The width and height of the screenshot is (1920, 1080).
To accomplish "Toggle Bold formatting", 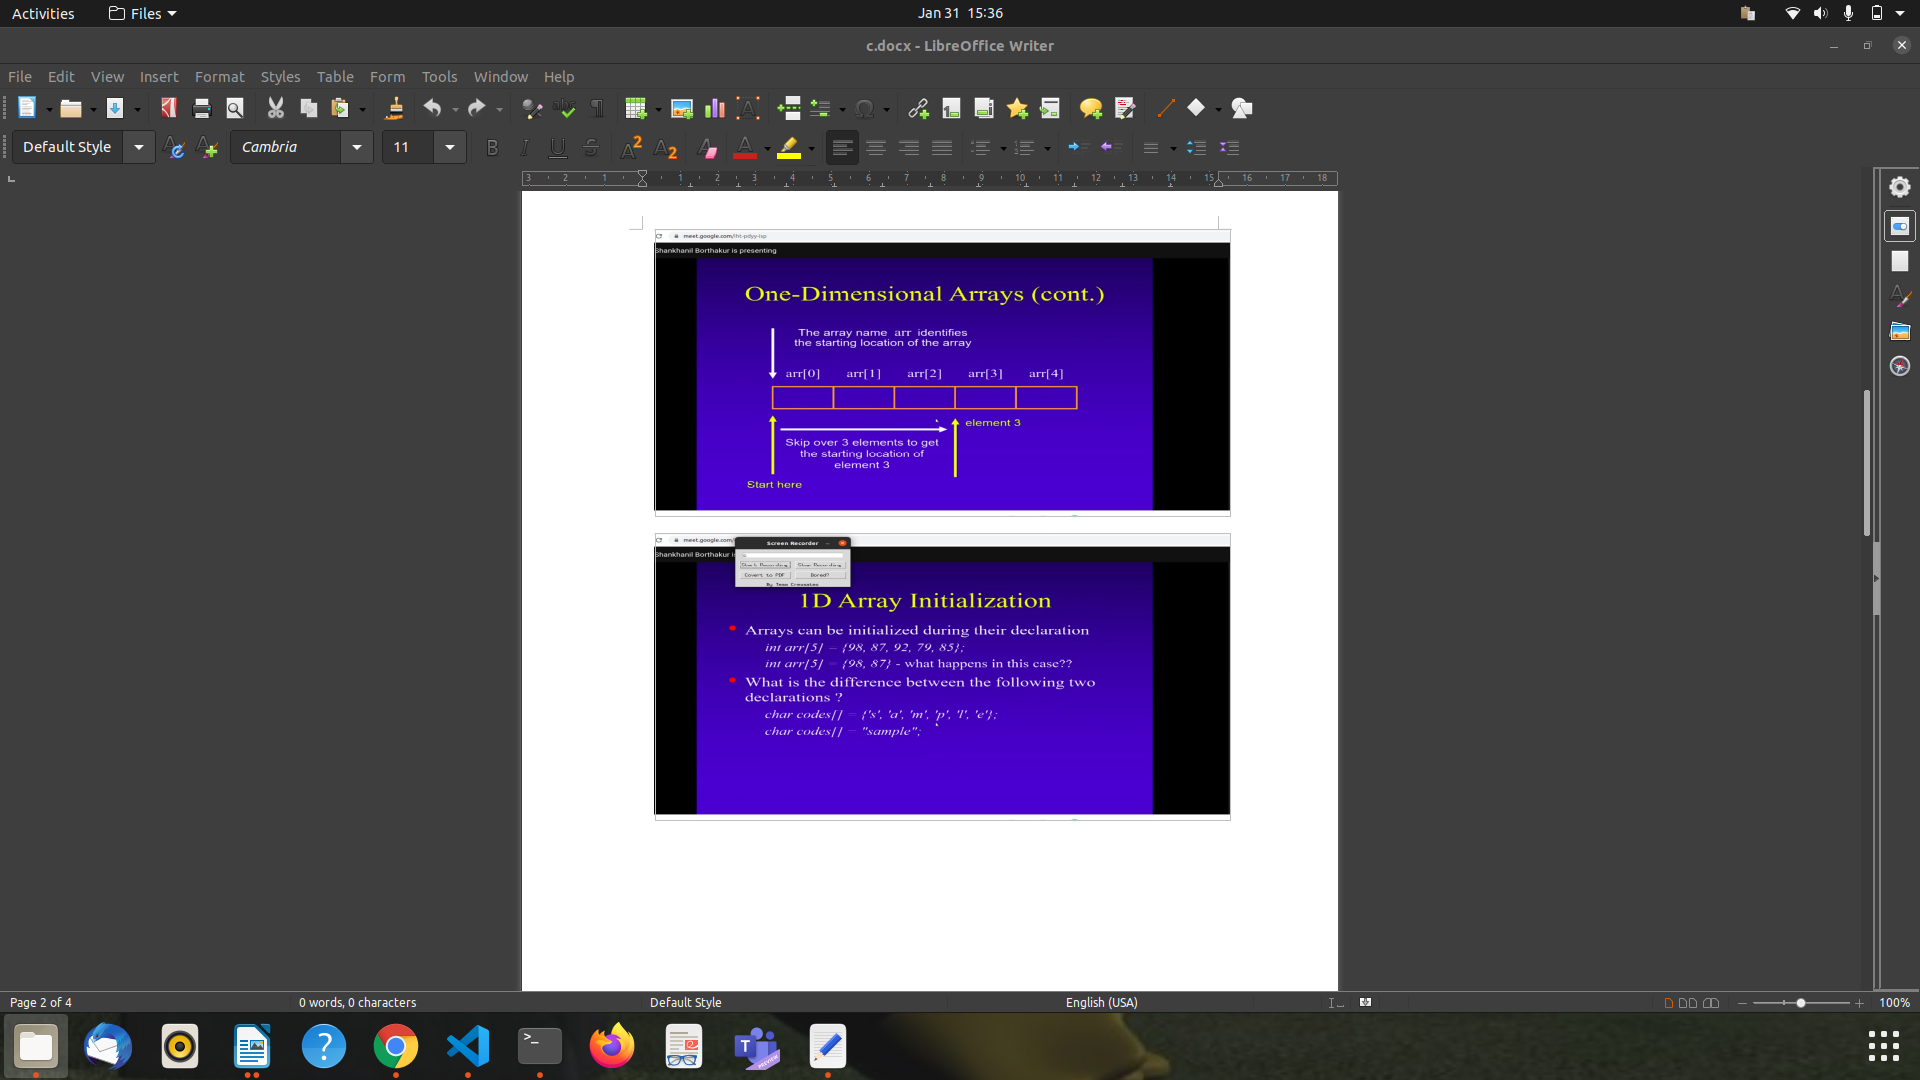I will pyautogui.click(x=491, y=148).
